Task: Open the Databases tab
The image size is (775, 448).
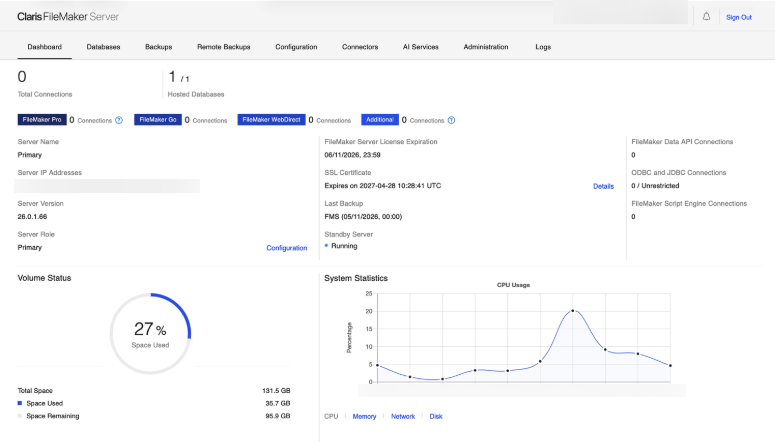Action: [103, 47]
